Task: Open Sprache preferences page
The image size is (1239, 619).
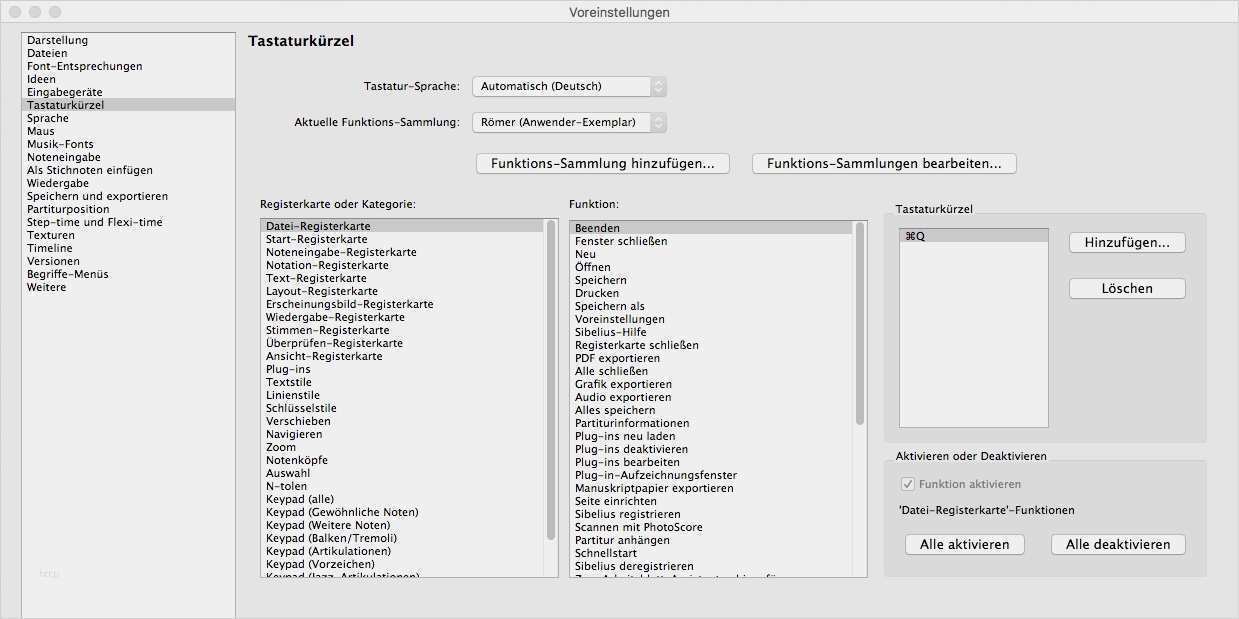Action: click(128, 118)
